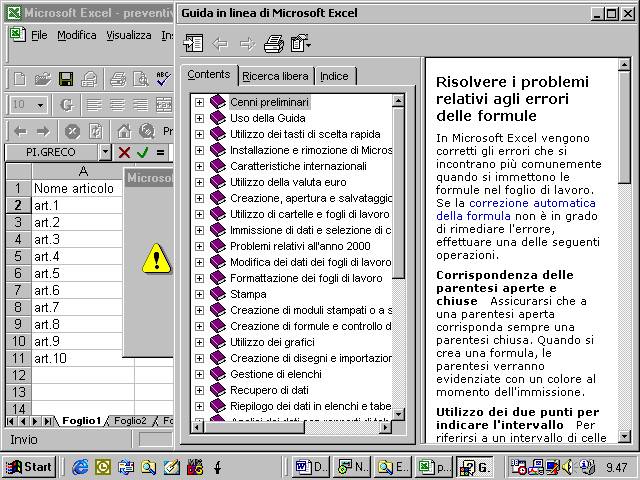Open the PI.GRECO function name dropdown

click(105, 152)
